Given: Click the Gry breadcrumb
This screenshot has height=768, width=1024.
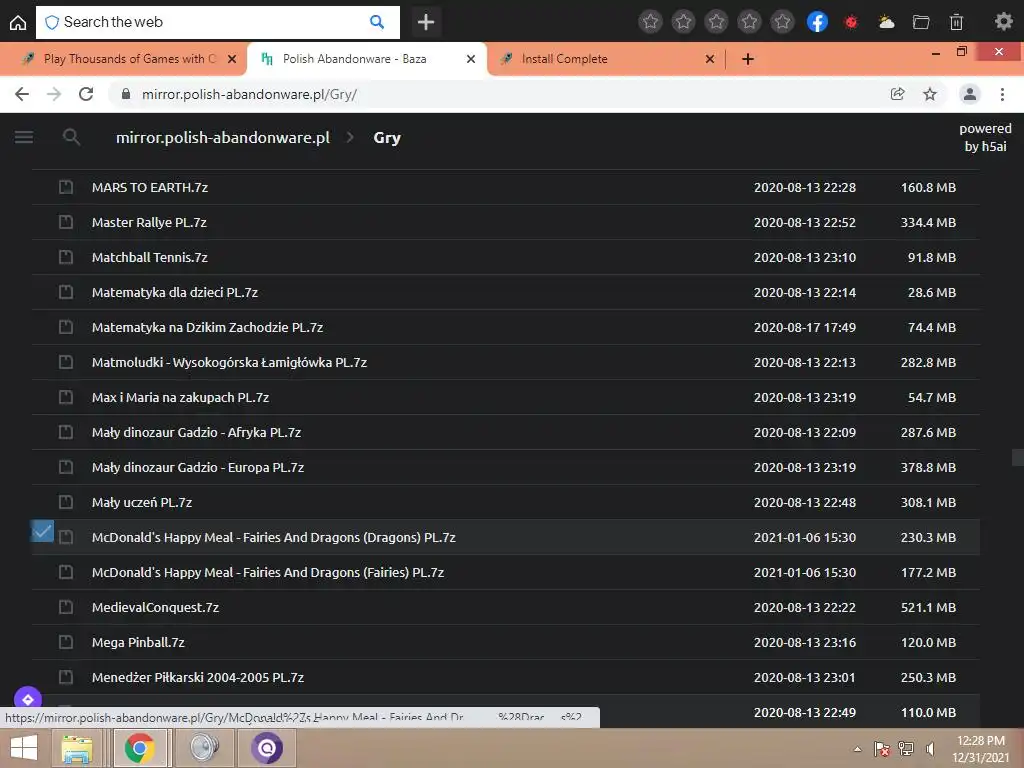Looking at the screenshot, I should pos(387,138).
